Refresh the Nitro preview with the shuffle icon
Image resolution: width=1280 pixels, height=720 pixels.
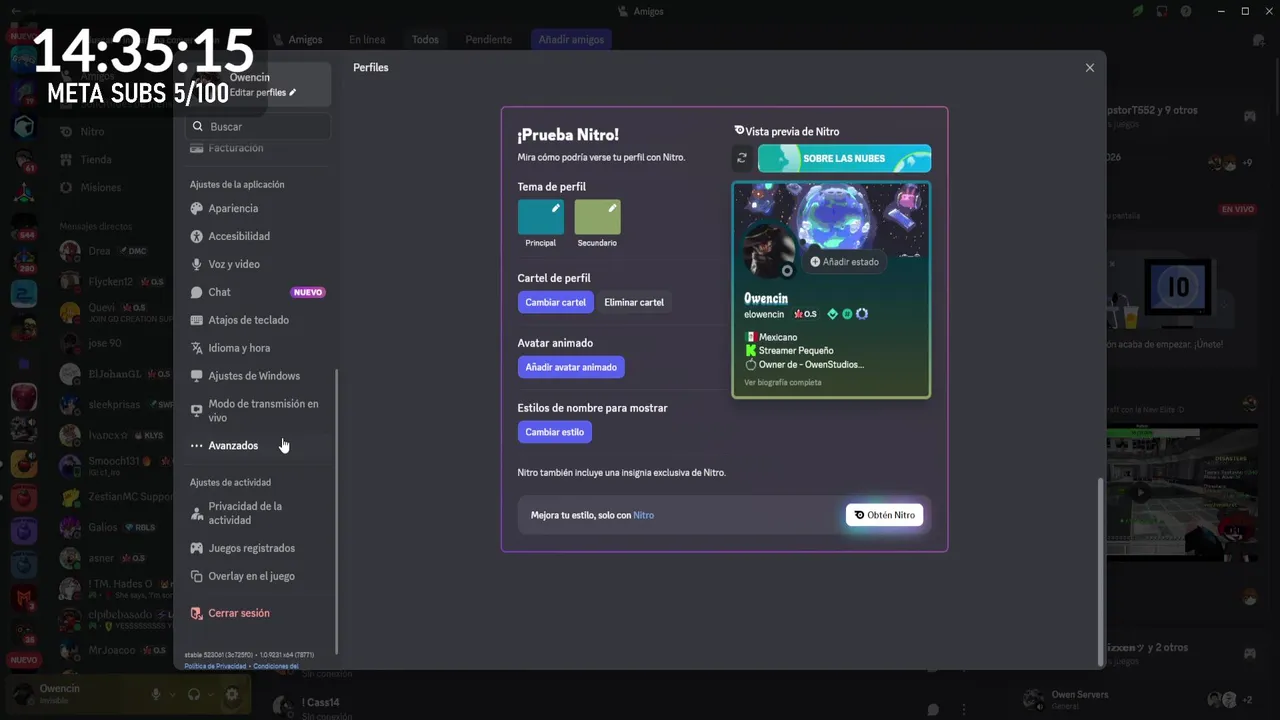coord(742,158)
